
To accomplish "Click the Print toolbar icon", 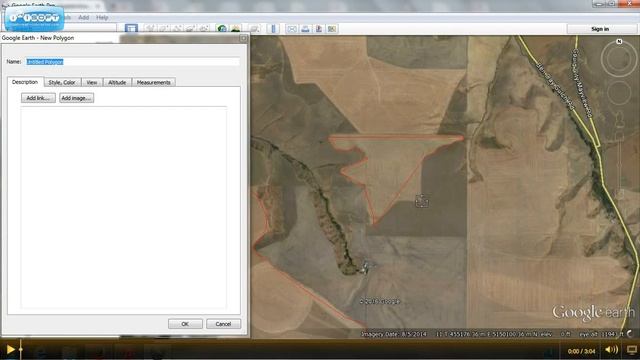I will [x=305, y=29].
